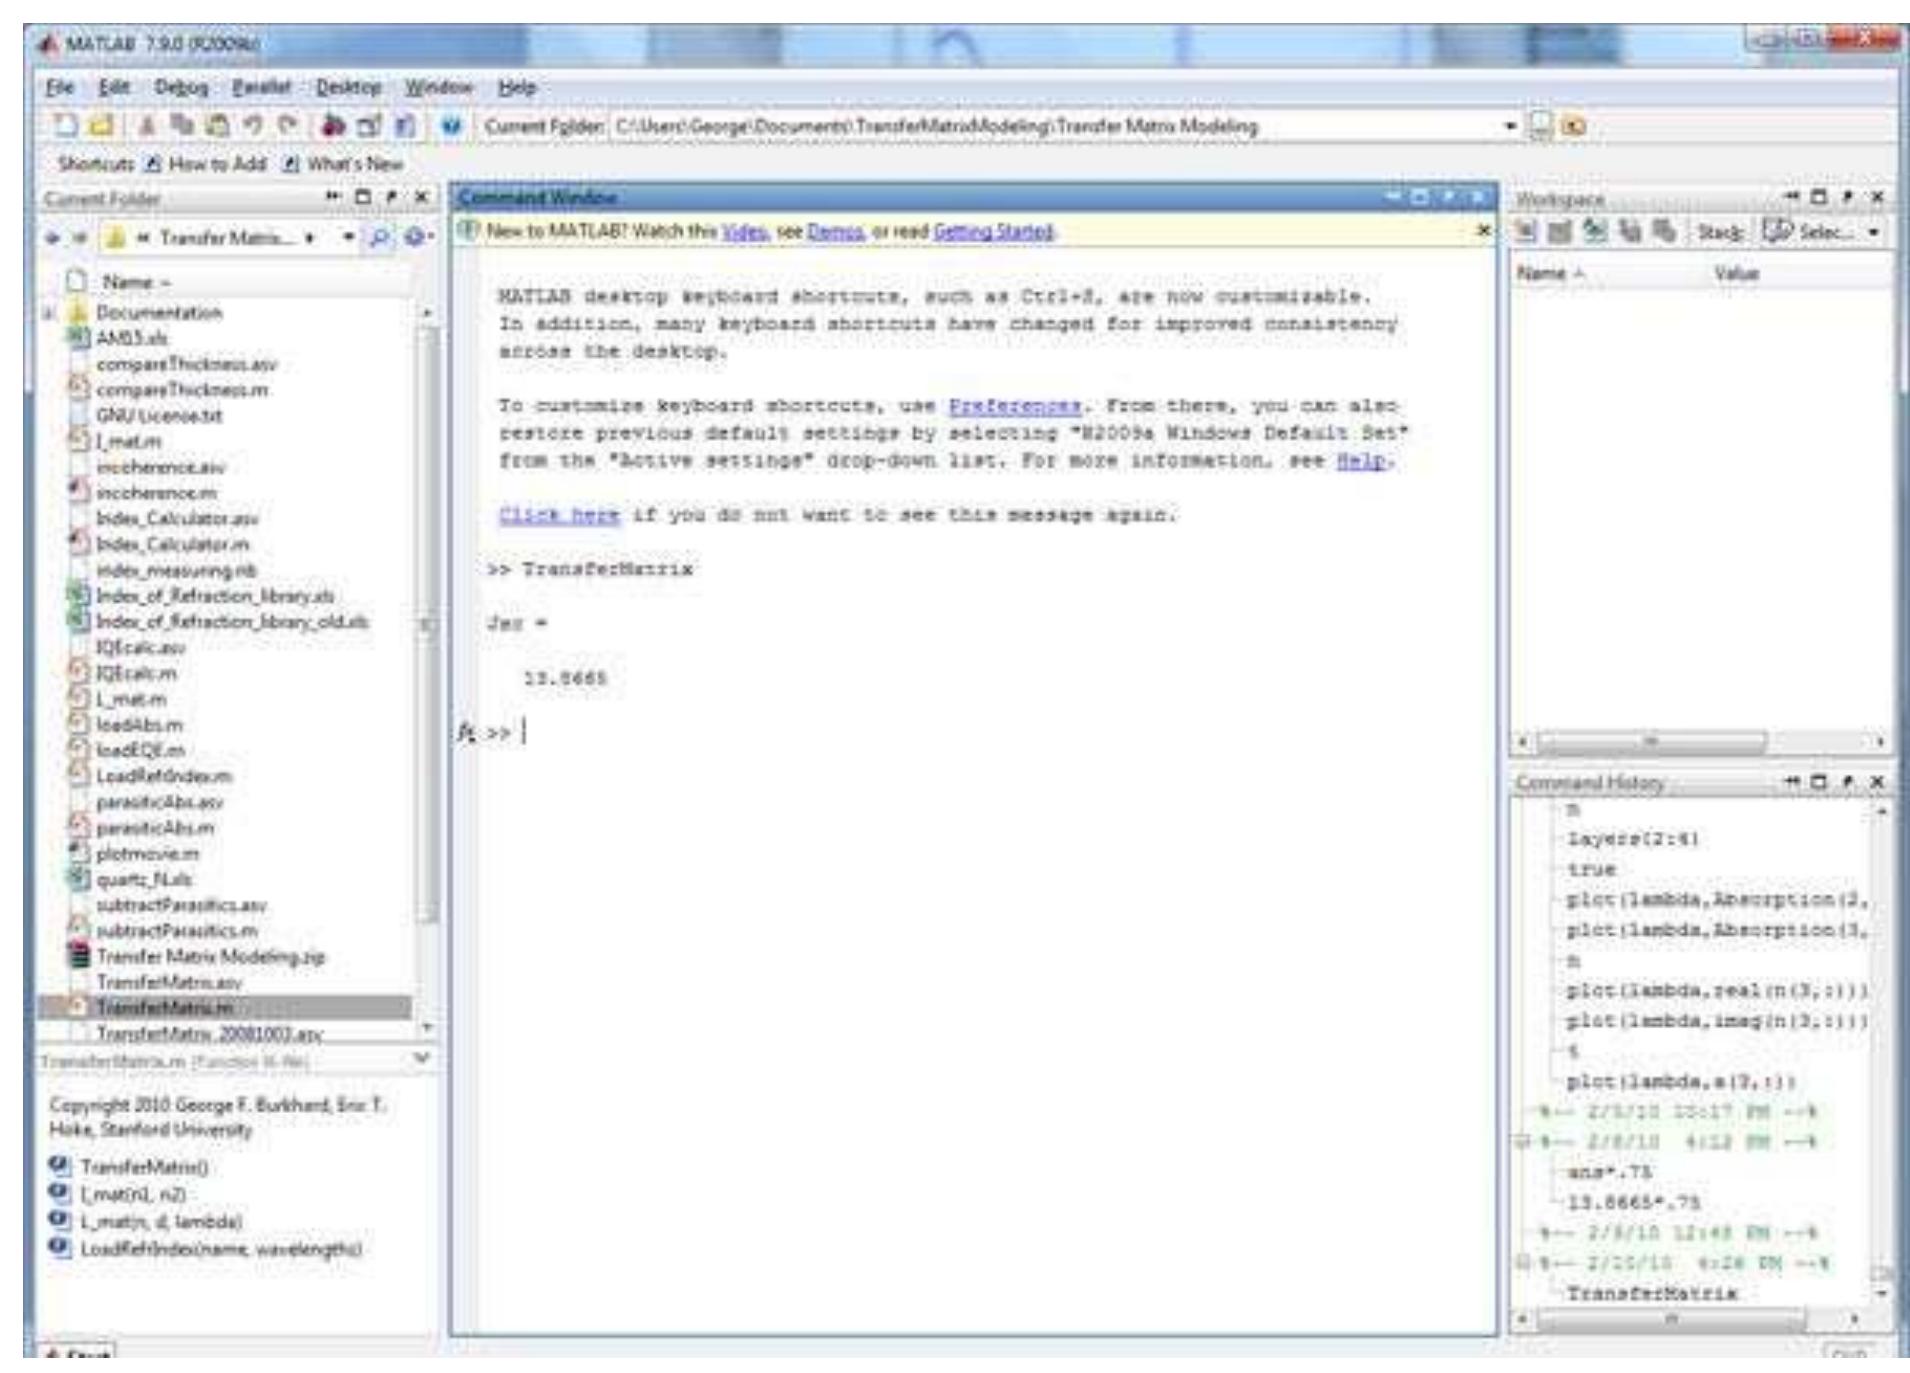Open the Preferences link in Command Window
Viewport: 1910px width, 1373px height.
tap(1014, 406)
